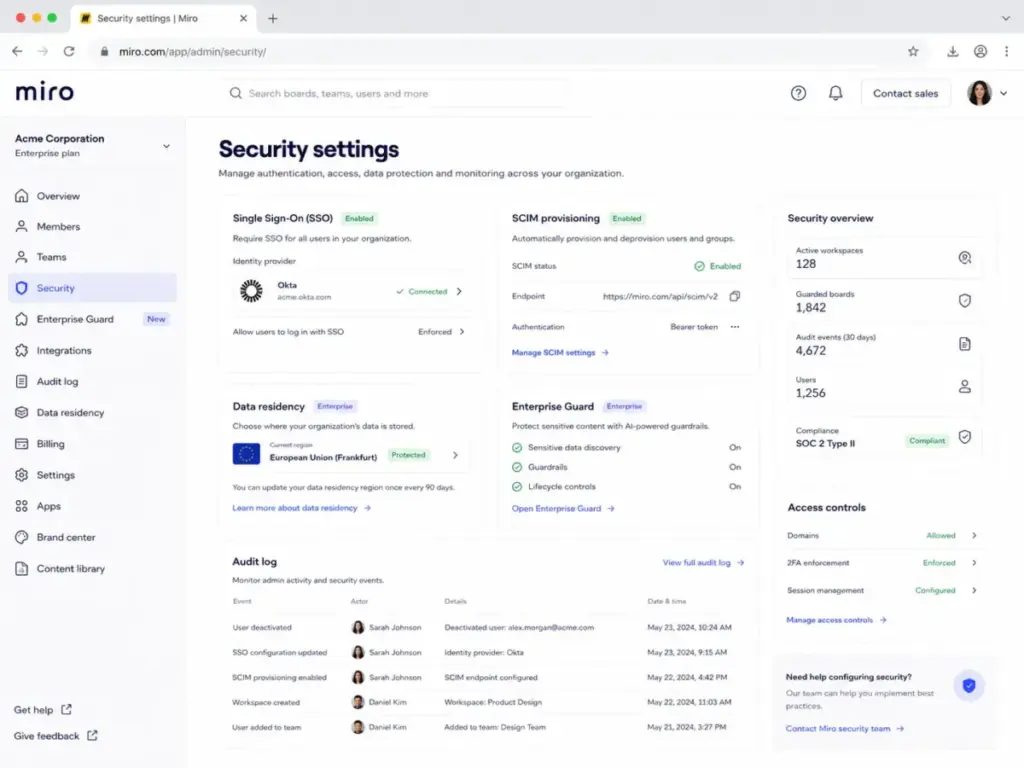Screen dimensions: 1024x768
Task: Click the Get help external link icon
Action: [x=67, y=709]
